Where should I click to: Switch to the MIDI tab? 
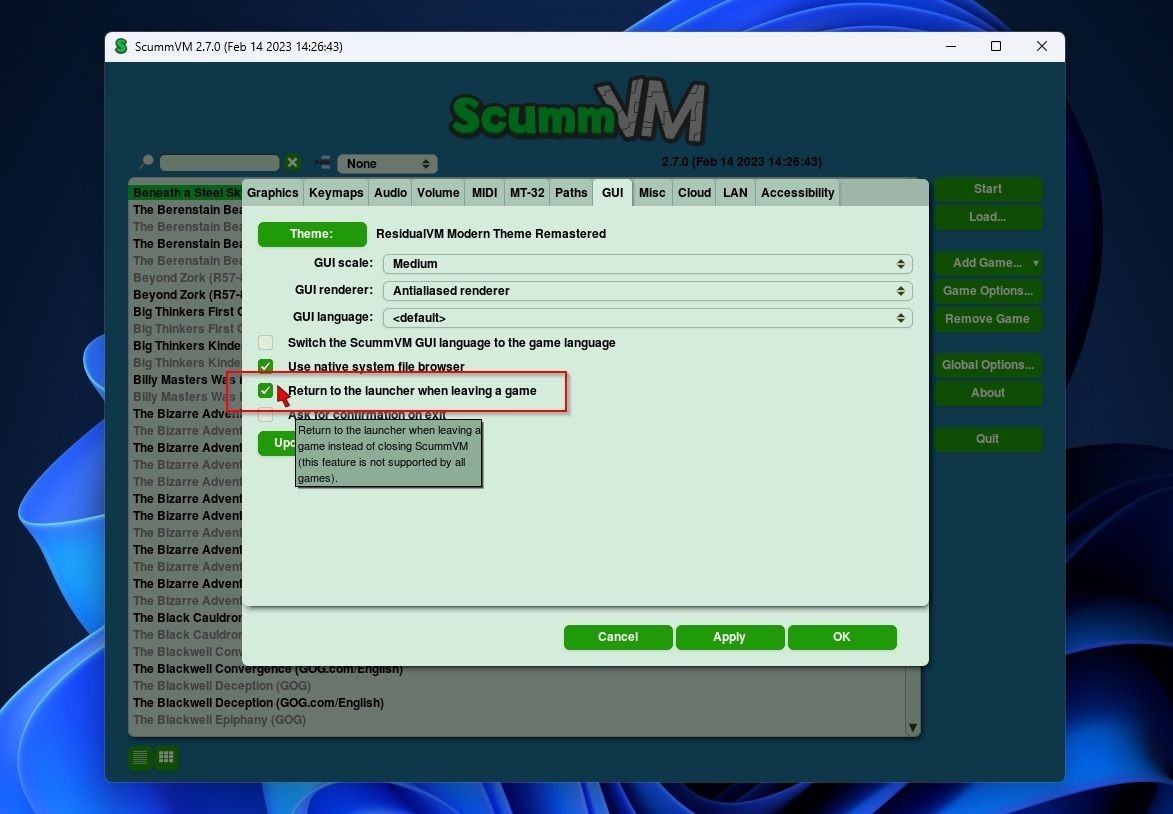484,193
